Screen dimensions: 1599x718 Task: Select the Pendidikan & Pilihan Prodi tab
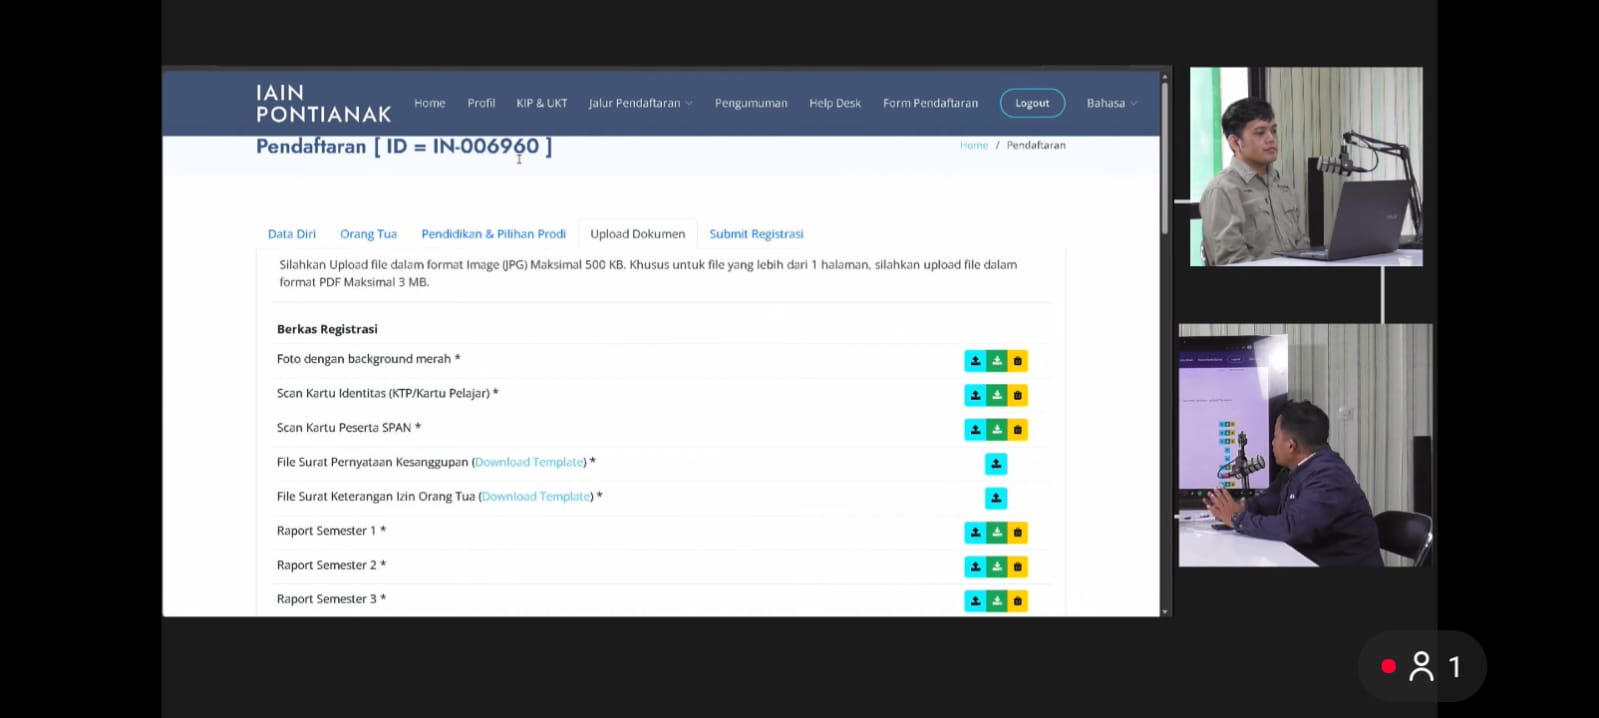493,234
